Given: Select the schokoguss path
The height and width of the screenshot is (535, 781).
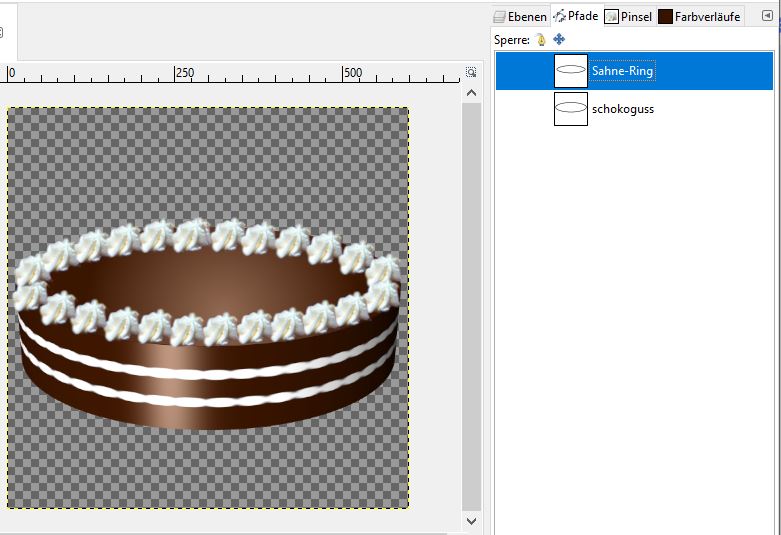Looking at the screenshot, I should 622,109.
